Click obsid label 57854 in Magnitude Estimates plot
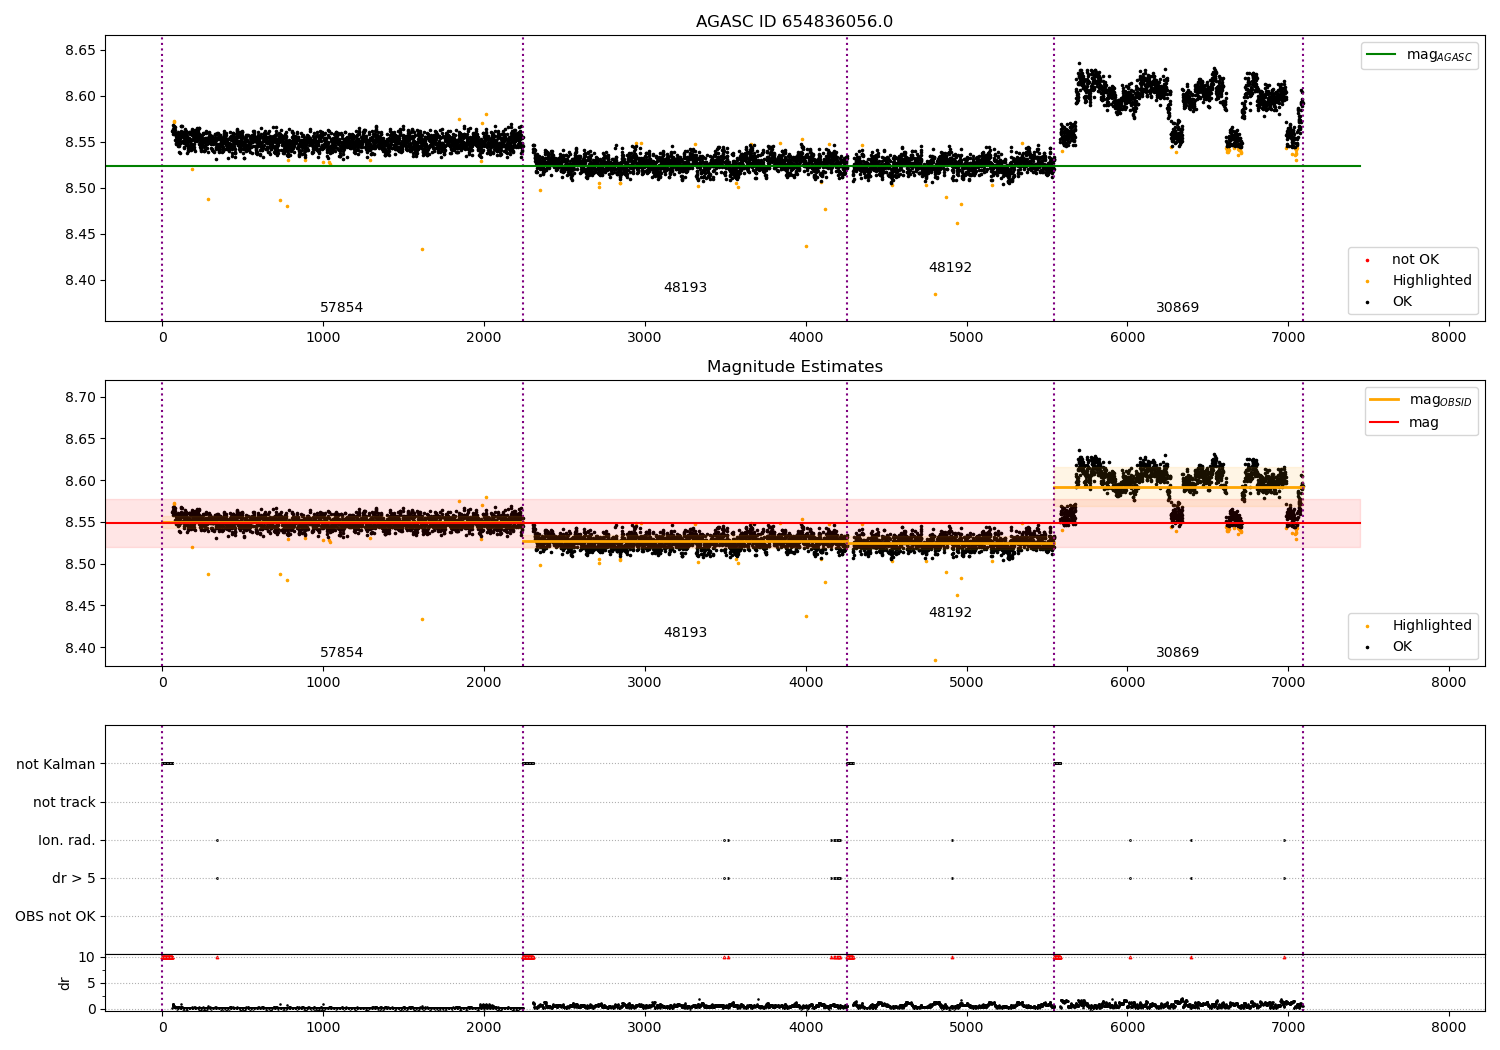Viewport: 1500px width, 1050px height. (341, 653)
